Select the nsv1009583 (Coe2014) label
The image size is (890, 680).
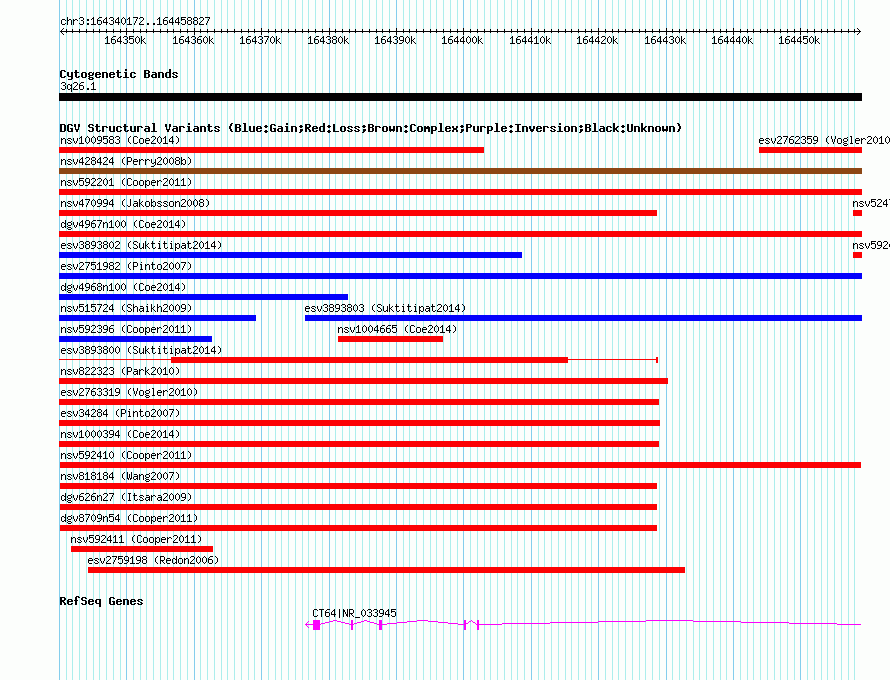[x=120, y=140]
